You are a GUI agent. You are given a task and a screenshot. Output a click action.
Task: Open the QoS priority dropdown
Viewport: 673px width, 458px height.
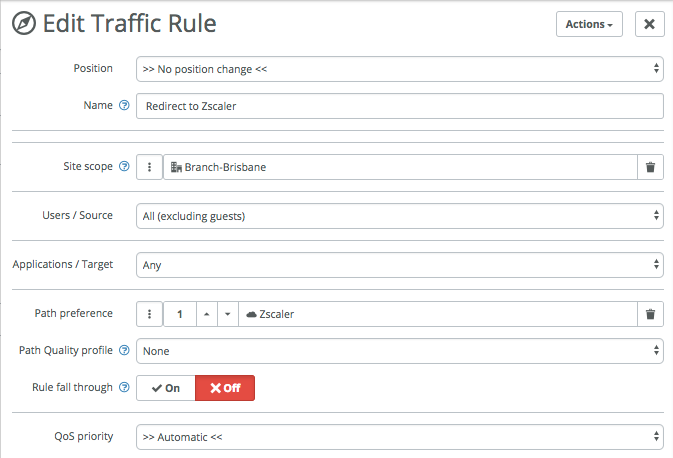[400, 437]
